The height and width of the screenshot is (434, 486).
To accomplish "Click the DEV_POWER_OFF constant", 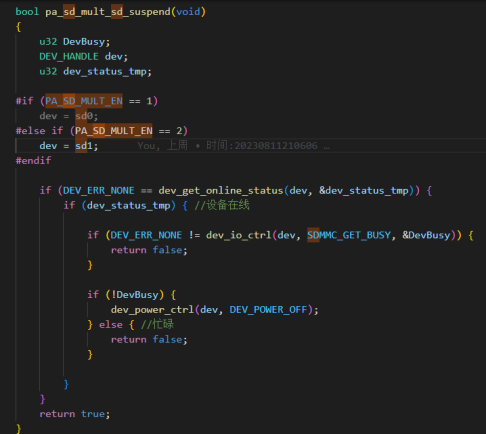I will click(x=268, y=310).
